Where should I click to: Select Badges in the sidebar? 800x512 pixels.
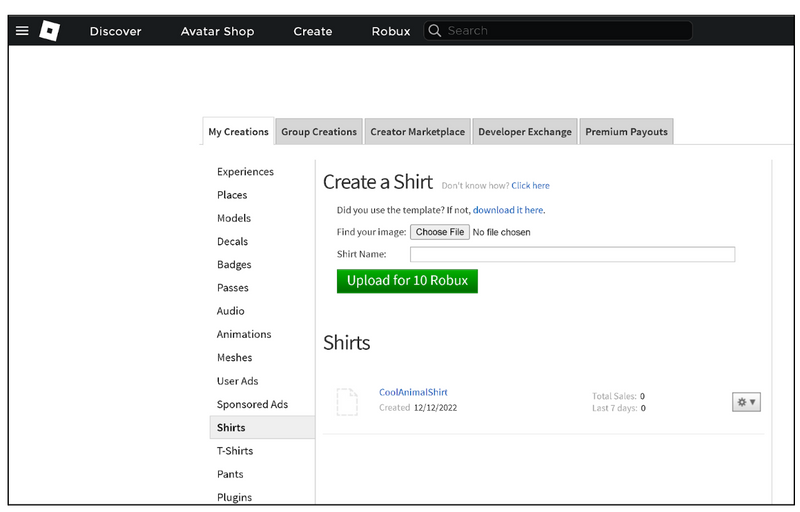[234, 265]
